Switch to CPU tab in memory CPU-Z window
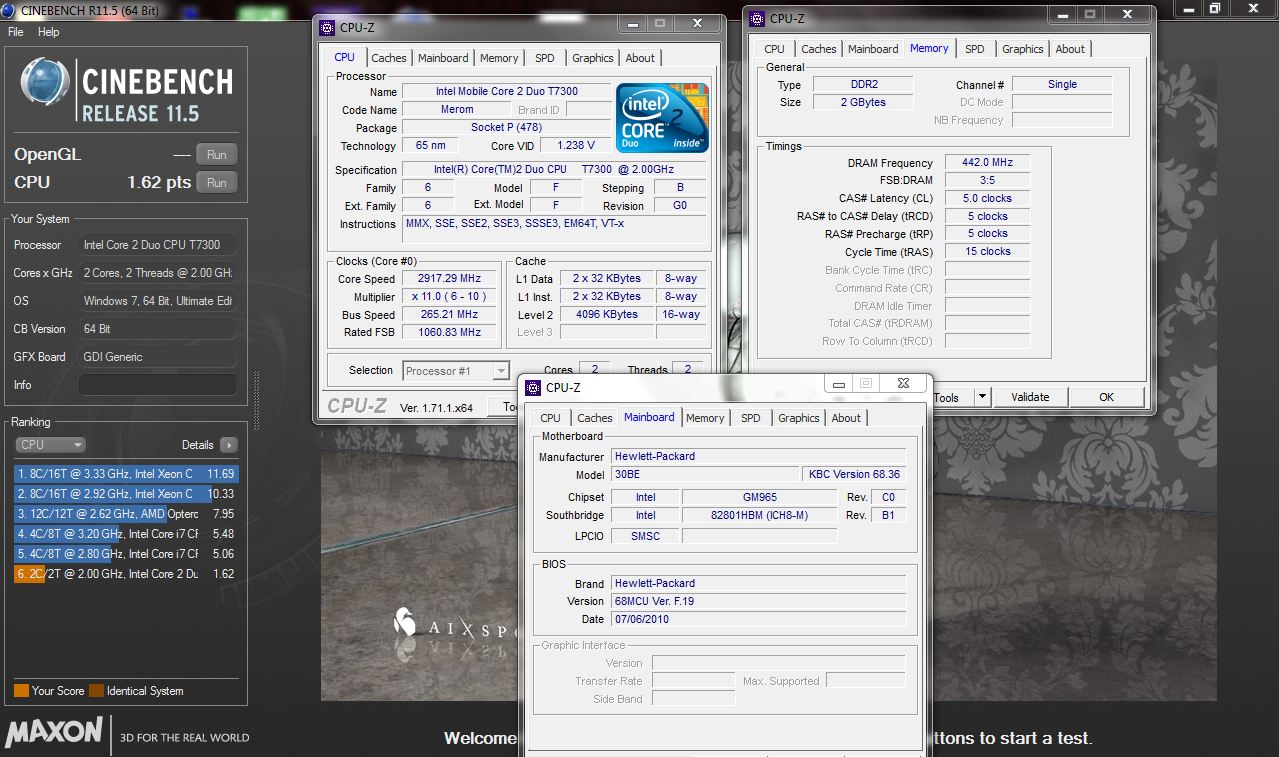Screen dimensions: 1279x757 [775, 49]
